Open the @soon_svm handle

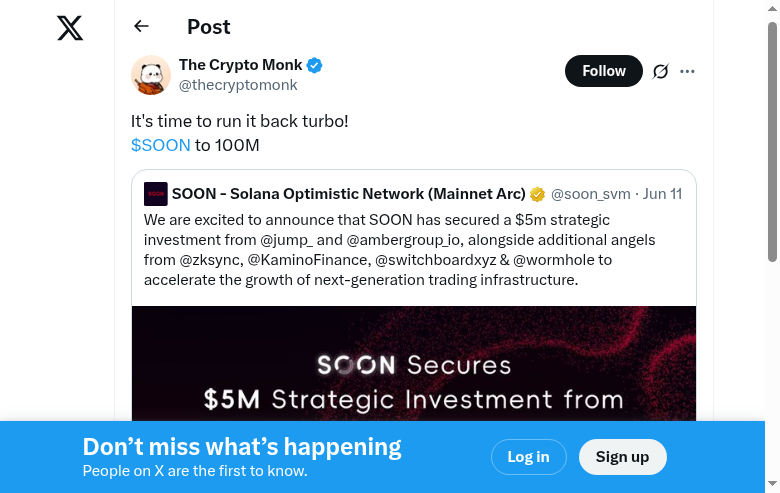(x=590, y=194)
